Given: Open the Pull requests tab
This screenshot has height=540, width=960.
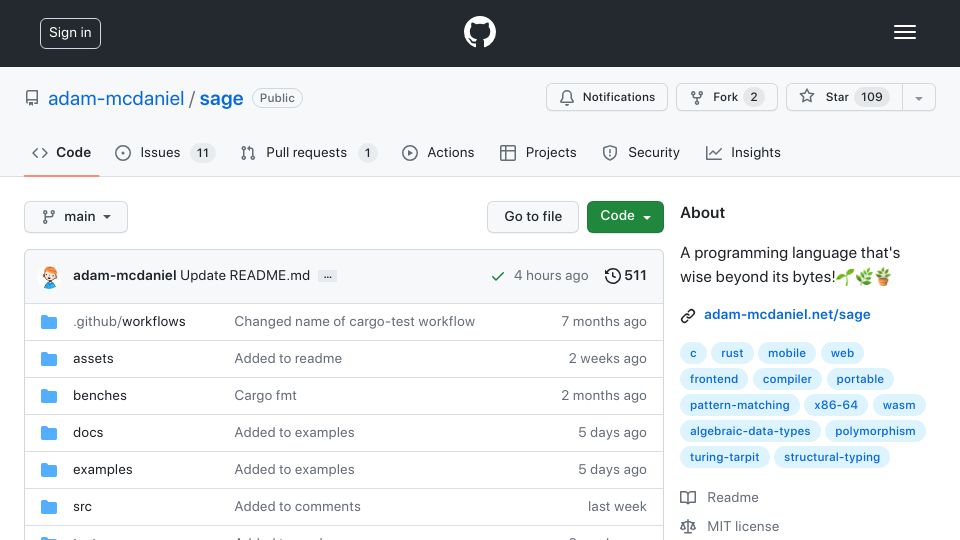Looking at the screenshot, I should 309,152.
